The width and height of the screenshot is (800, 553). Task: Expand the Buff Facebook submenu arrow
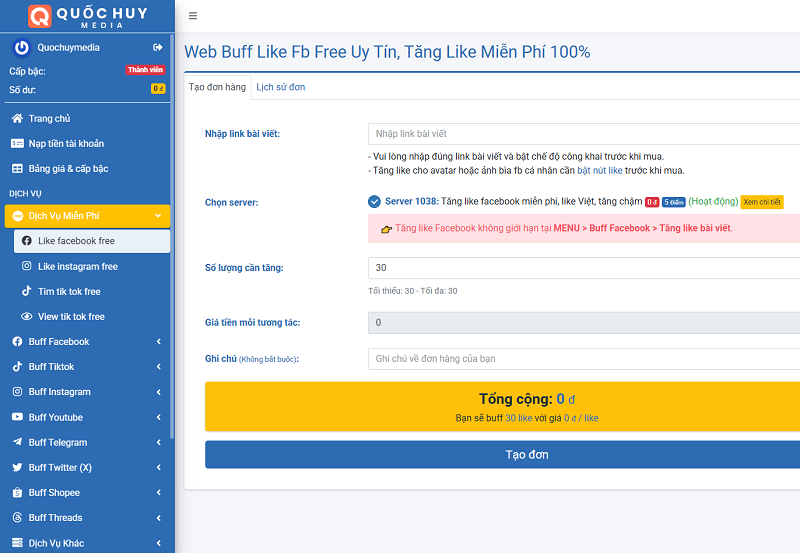click(x=159, y=341)
